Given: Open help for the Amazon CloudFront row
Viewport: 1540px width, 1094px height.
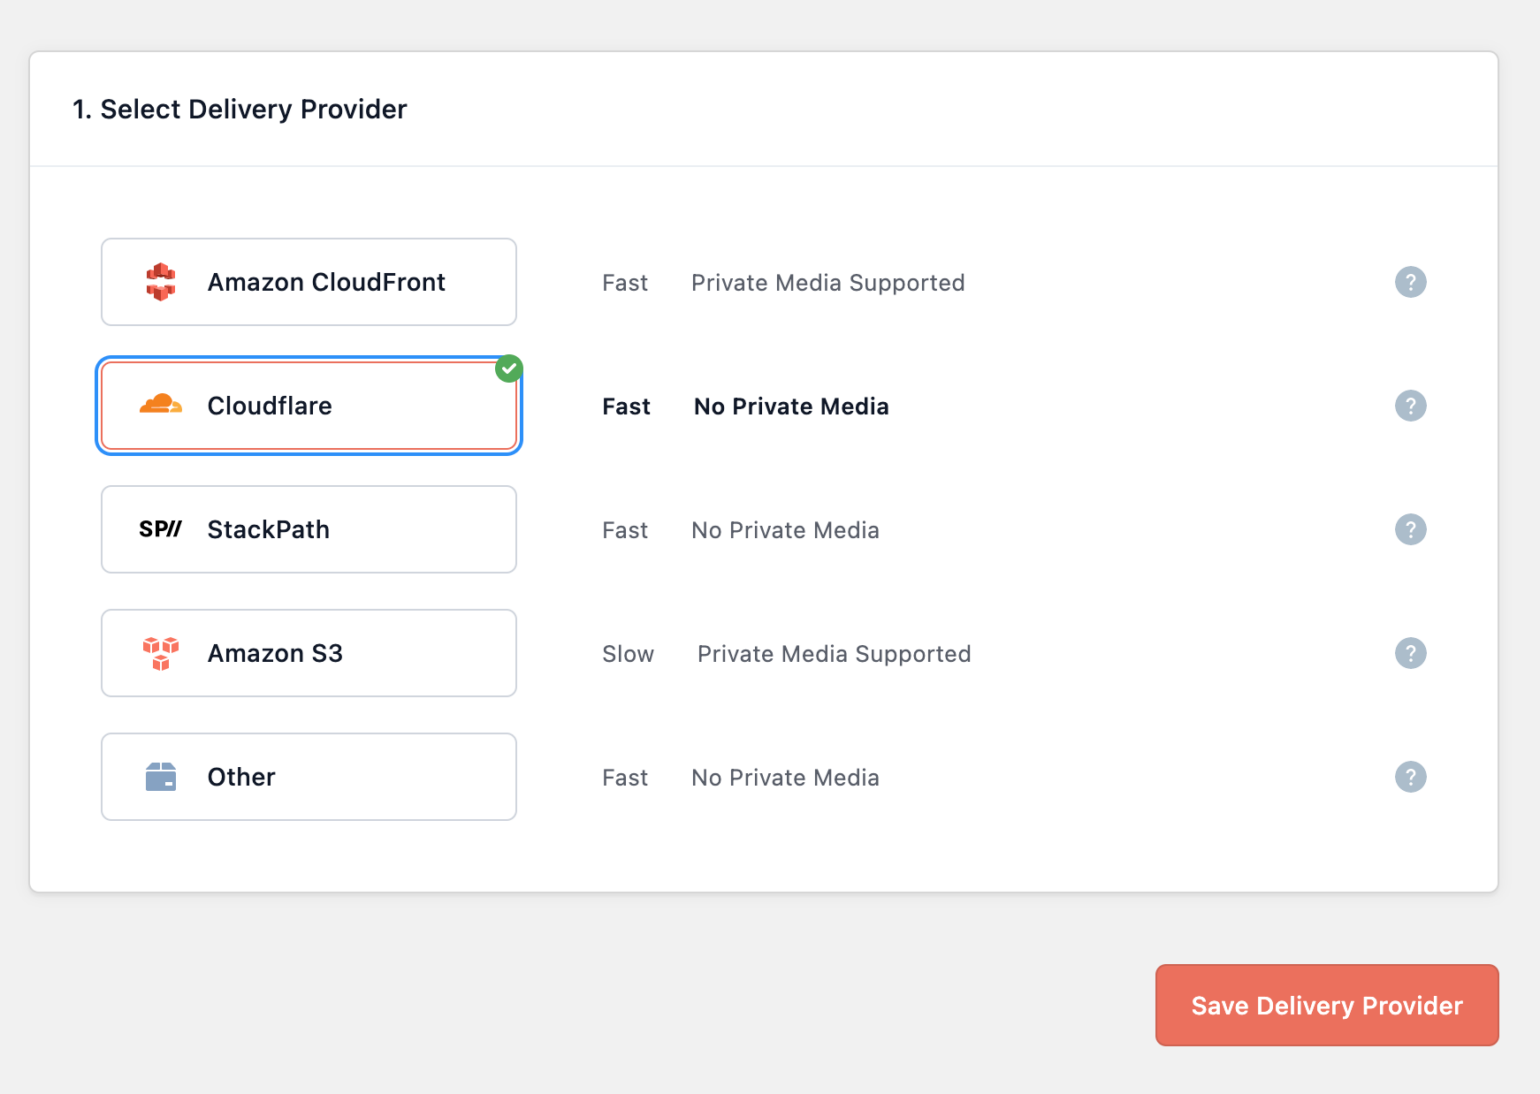Looking at the screenshot, I should click(1410, 282).
